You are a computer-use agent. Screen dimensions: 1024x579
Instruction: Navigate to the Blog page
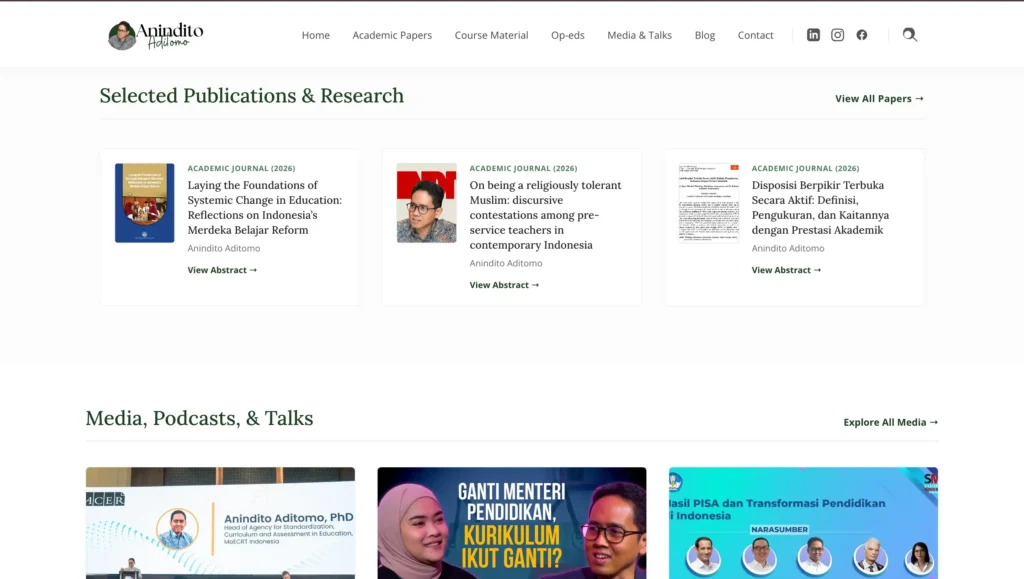point(705,35)
